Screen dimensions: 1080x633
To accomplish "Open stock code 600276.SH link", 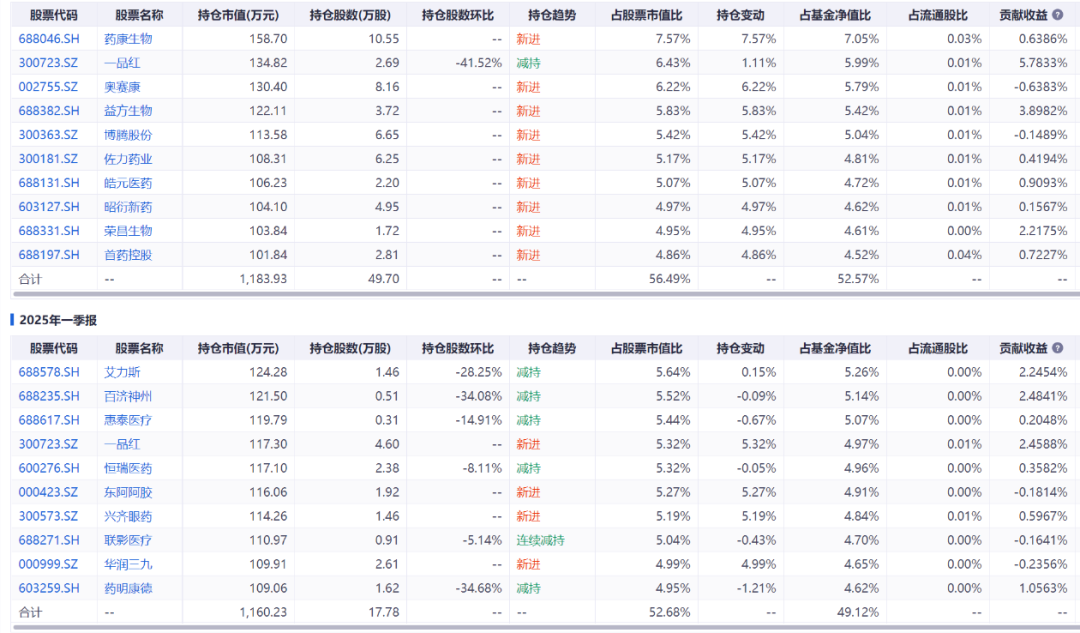I will pyautogui.click(x=49, y=468).
